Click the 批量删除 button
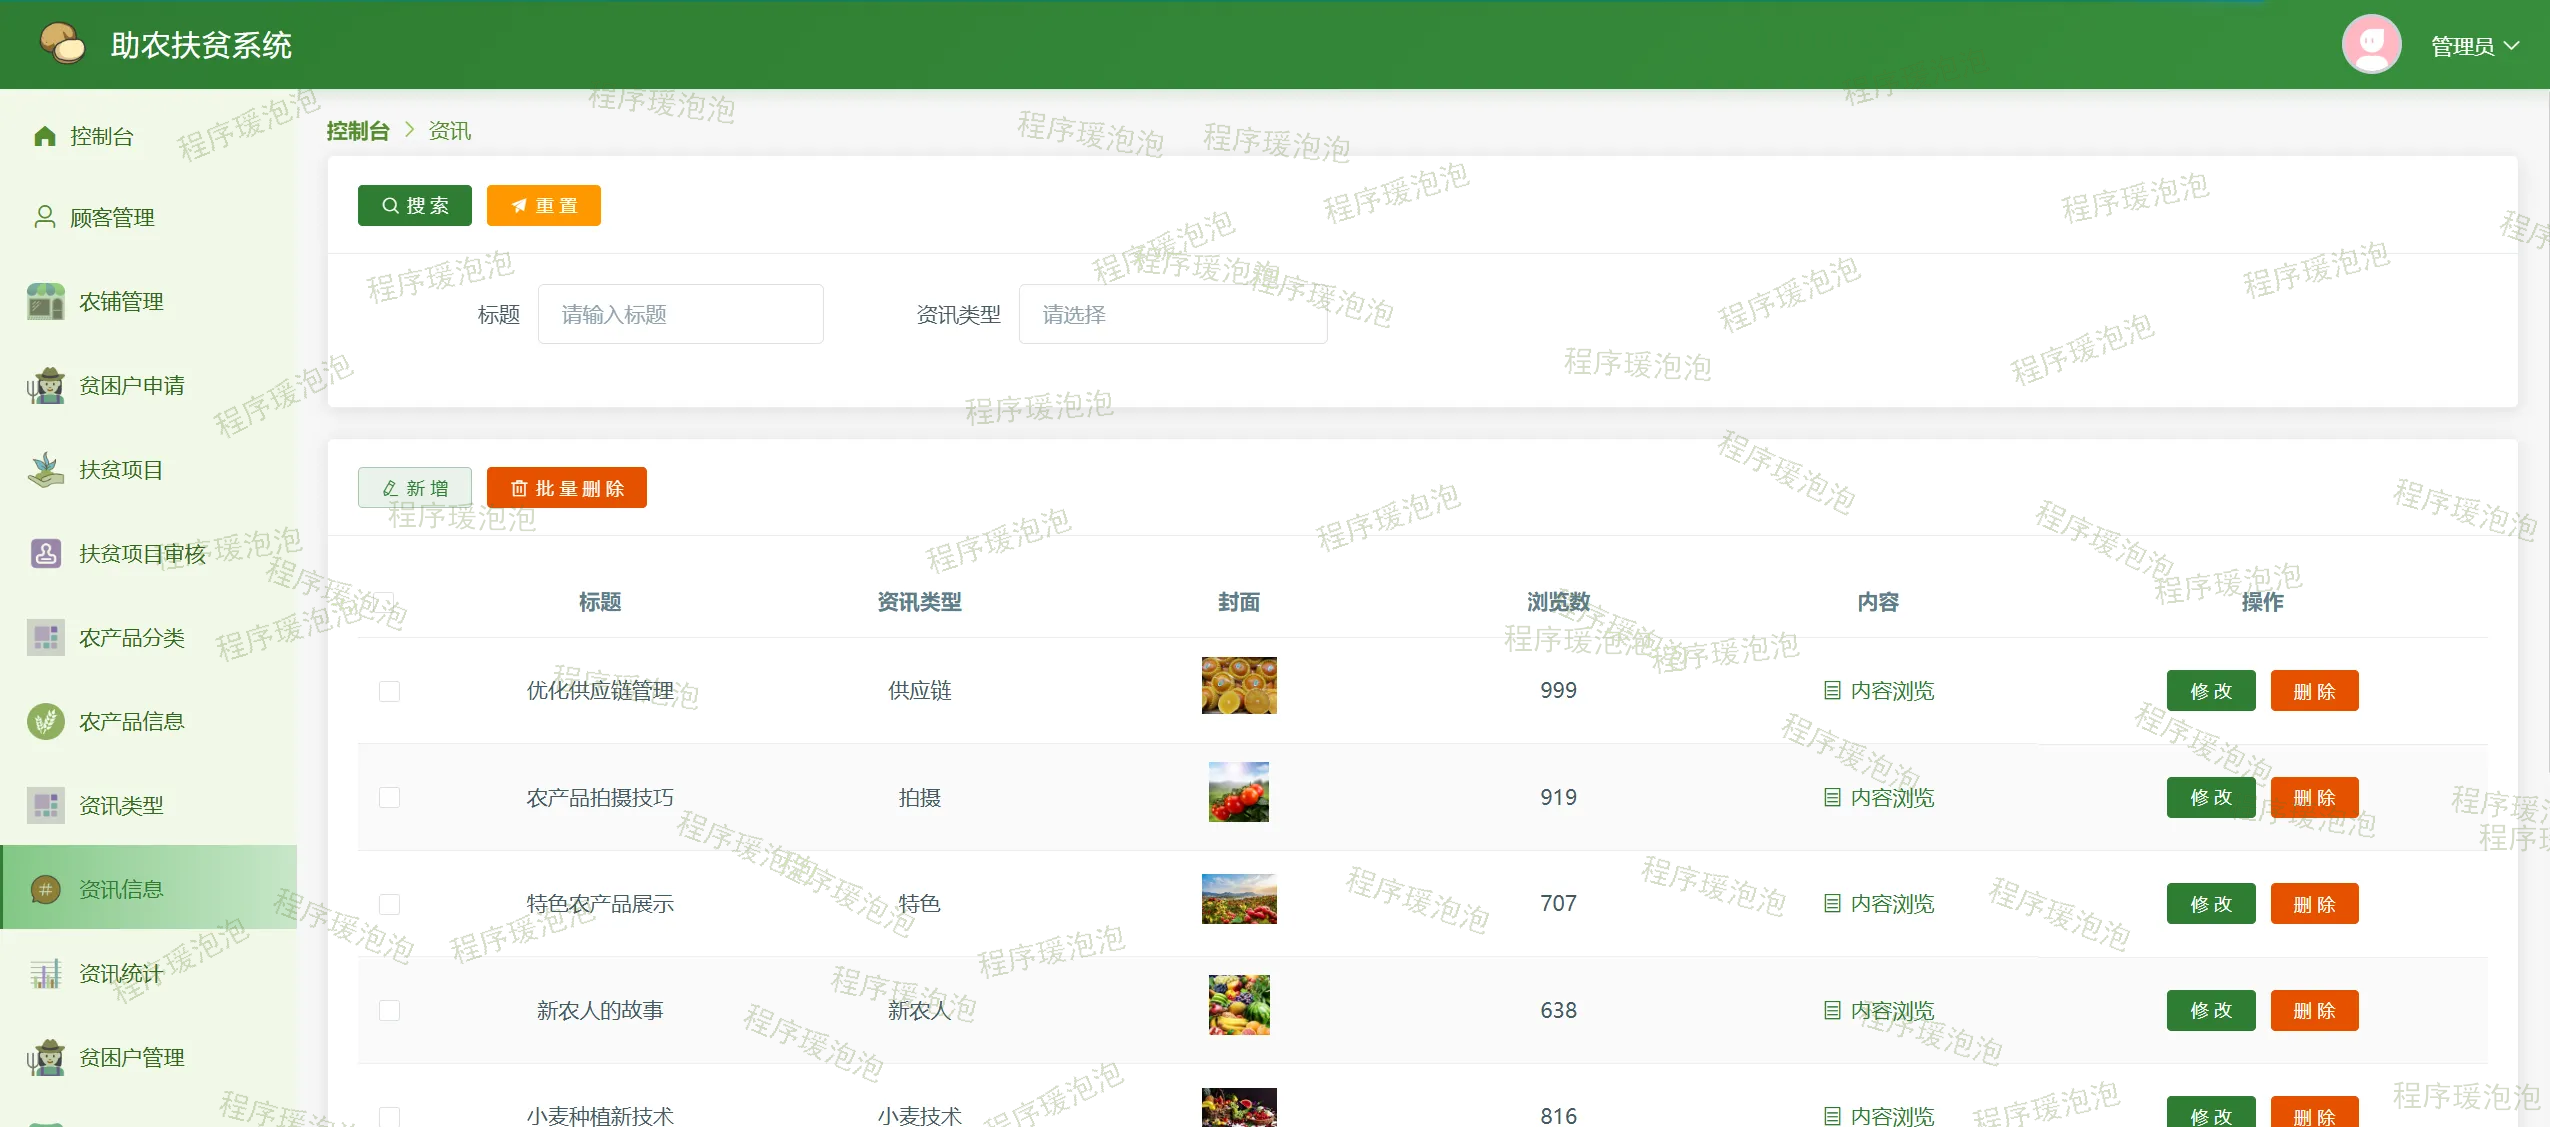This screenshot has width=2550, height=1127. [x=566, y=488]
